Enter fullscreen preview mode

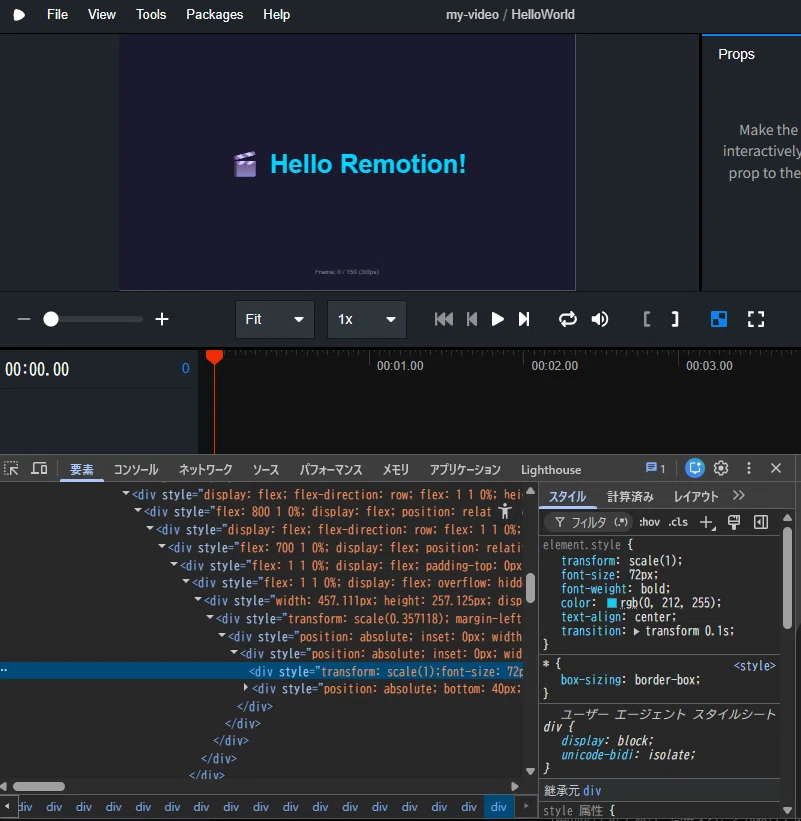coord(755,319)
